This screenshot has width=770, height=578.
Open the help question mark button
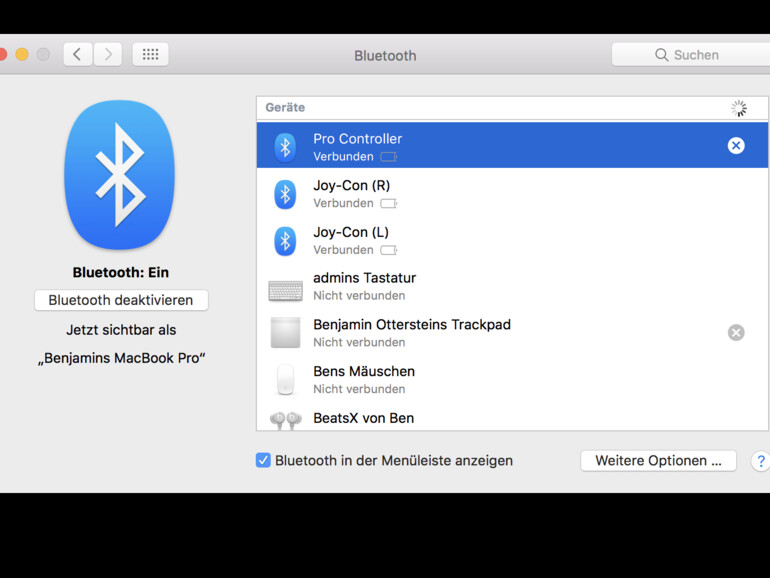click(761, 461)
